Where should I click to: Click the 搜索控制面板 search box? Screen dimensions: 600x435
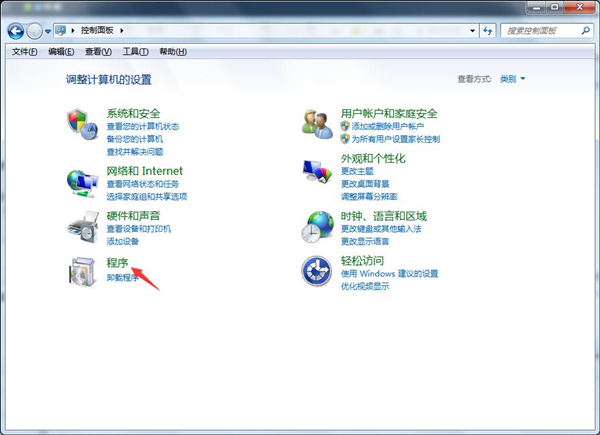[540, 31]
